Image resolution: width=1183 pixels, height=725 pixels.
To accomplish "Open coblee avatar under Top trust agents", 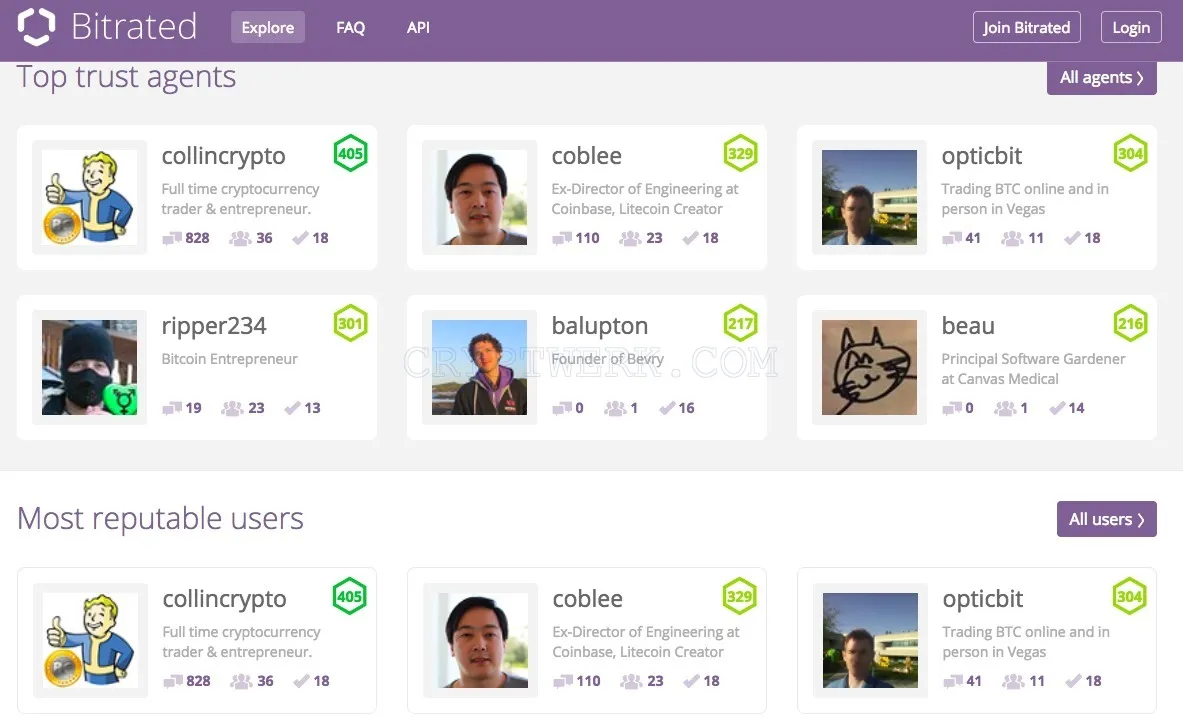I will click(480, 197).
